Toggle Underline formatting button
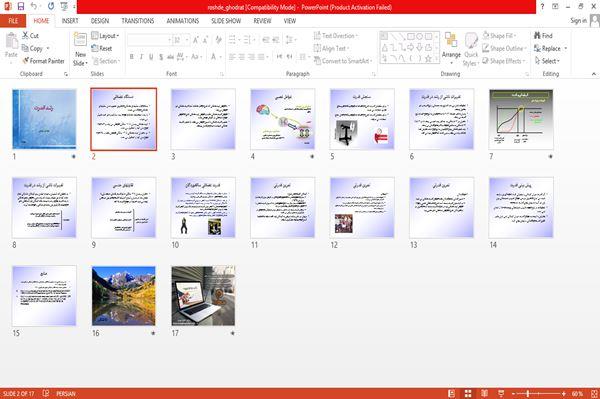600x399 pixels. pyautogui.click(x=151, y=57)
